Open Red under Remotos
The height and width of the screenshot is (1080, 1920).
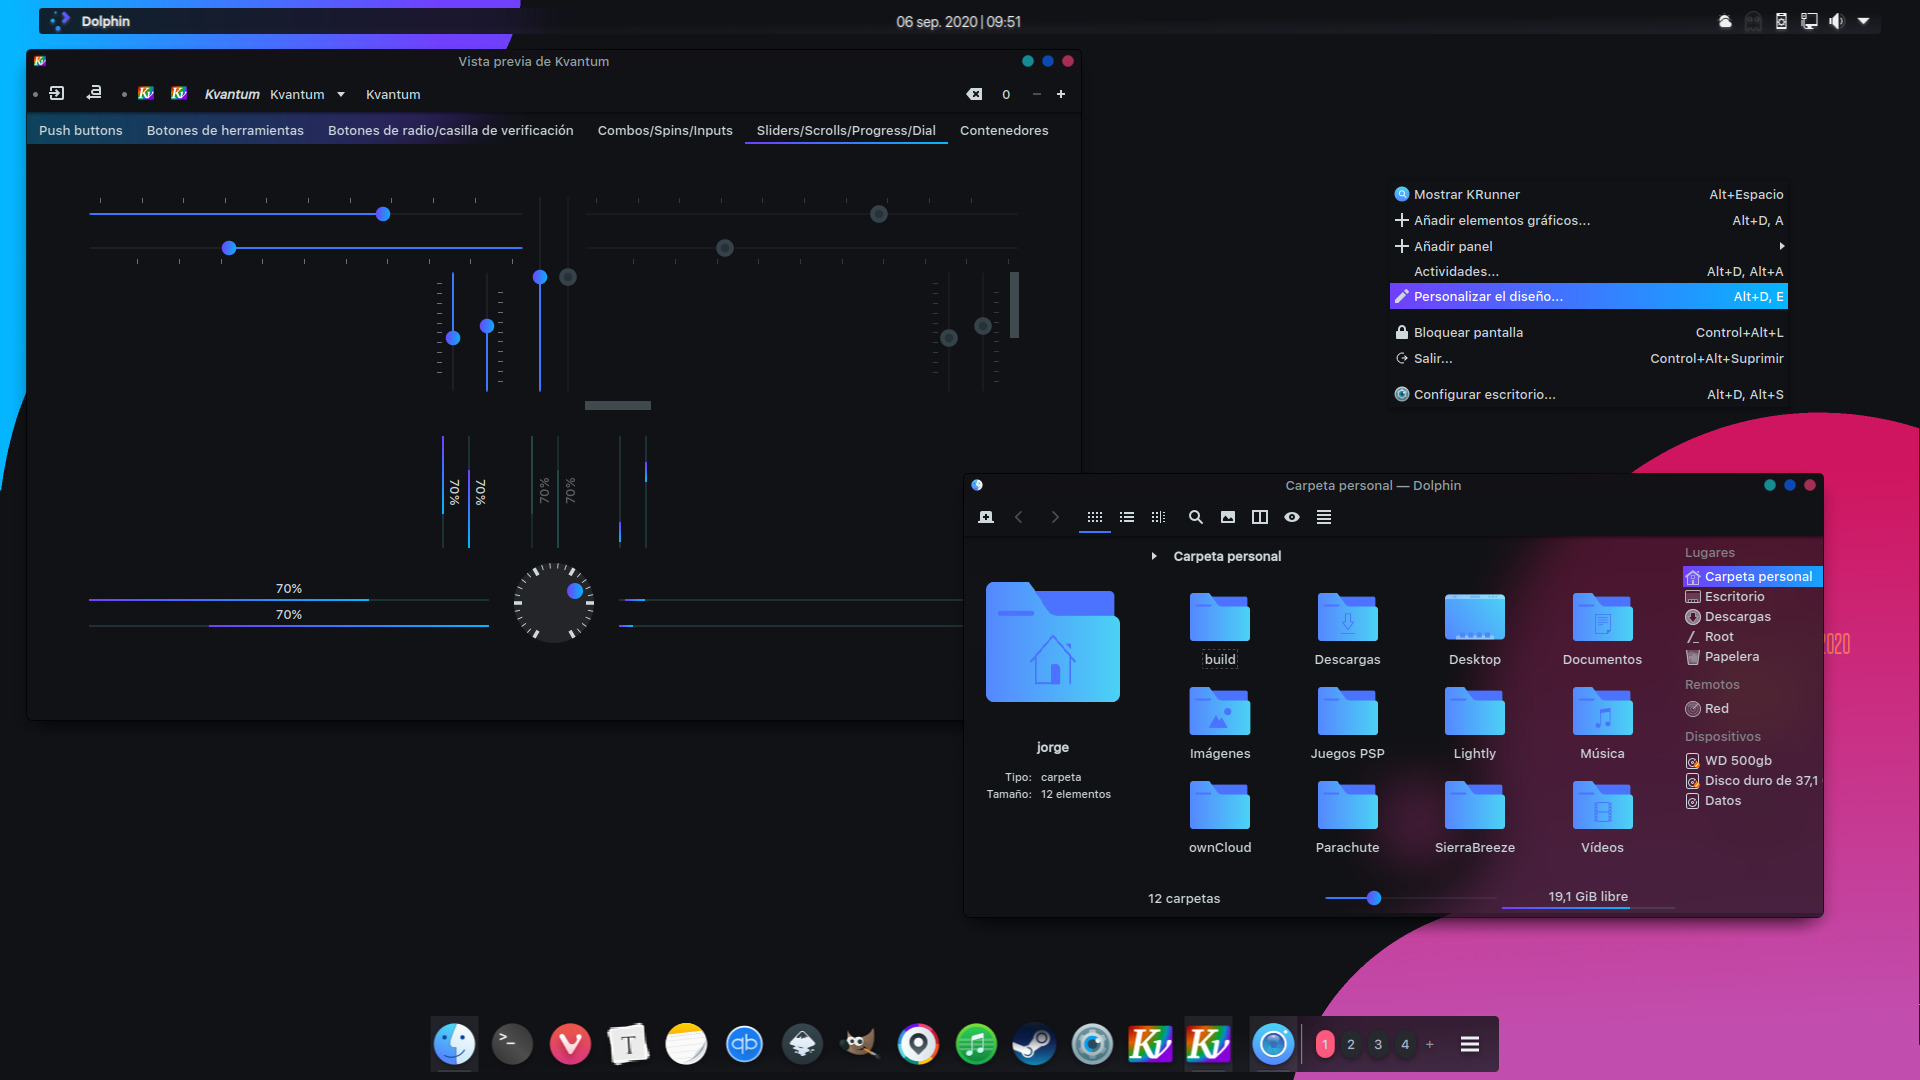point(1752,708)
